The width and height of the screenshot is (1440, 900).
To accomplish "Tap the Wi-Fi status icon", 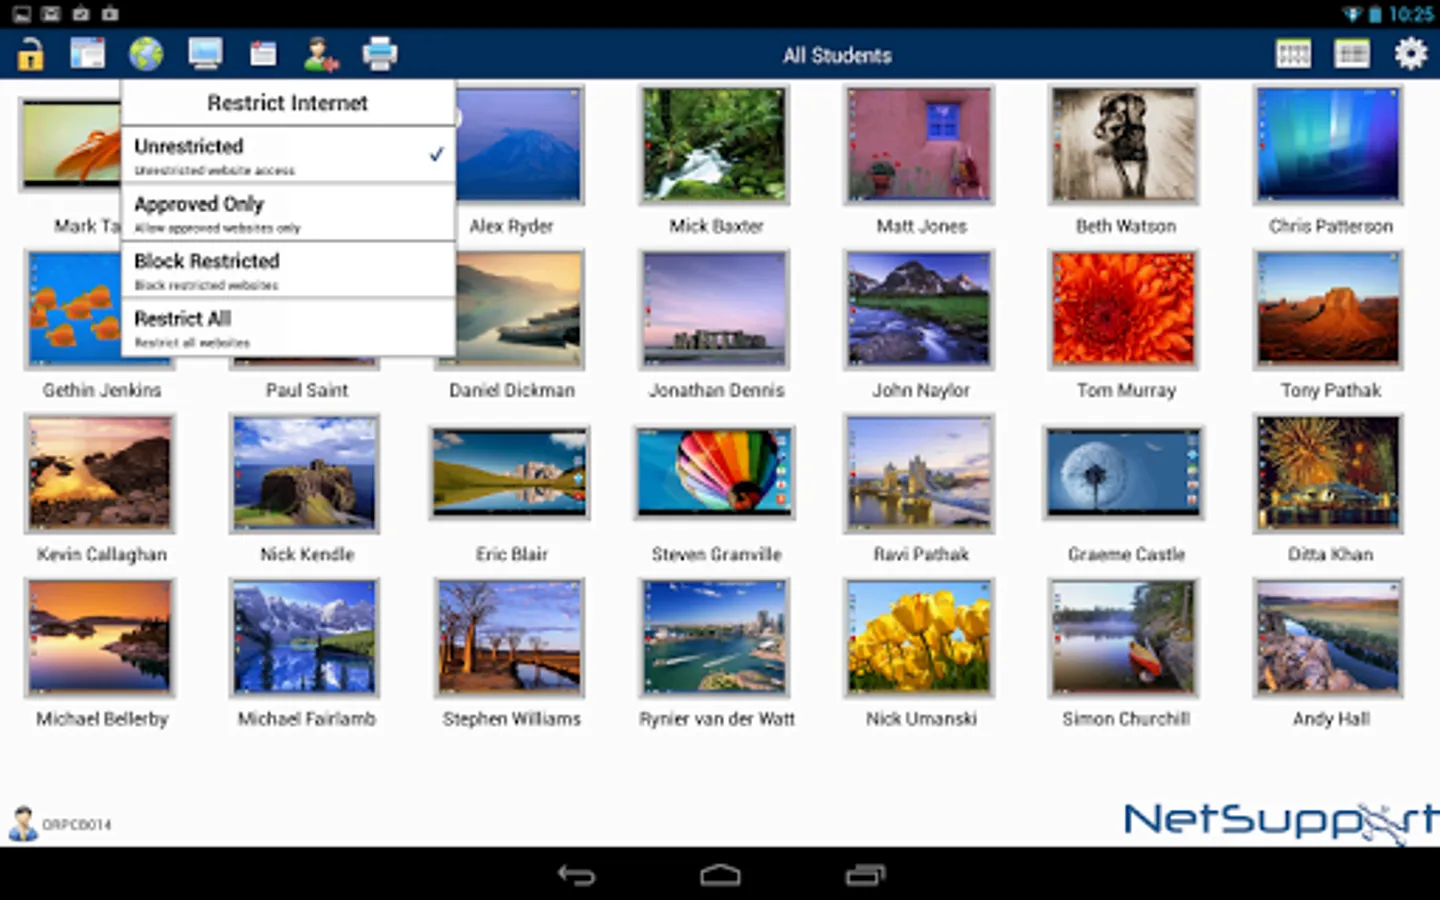I will point(1352,14).
